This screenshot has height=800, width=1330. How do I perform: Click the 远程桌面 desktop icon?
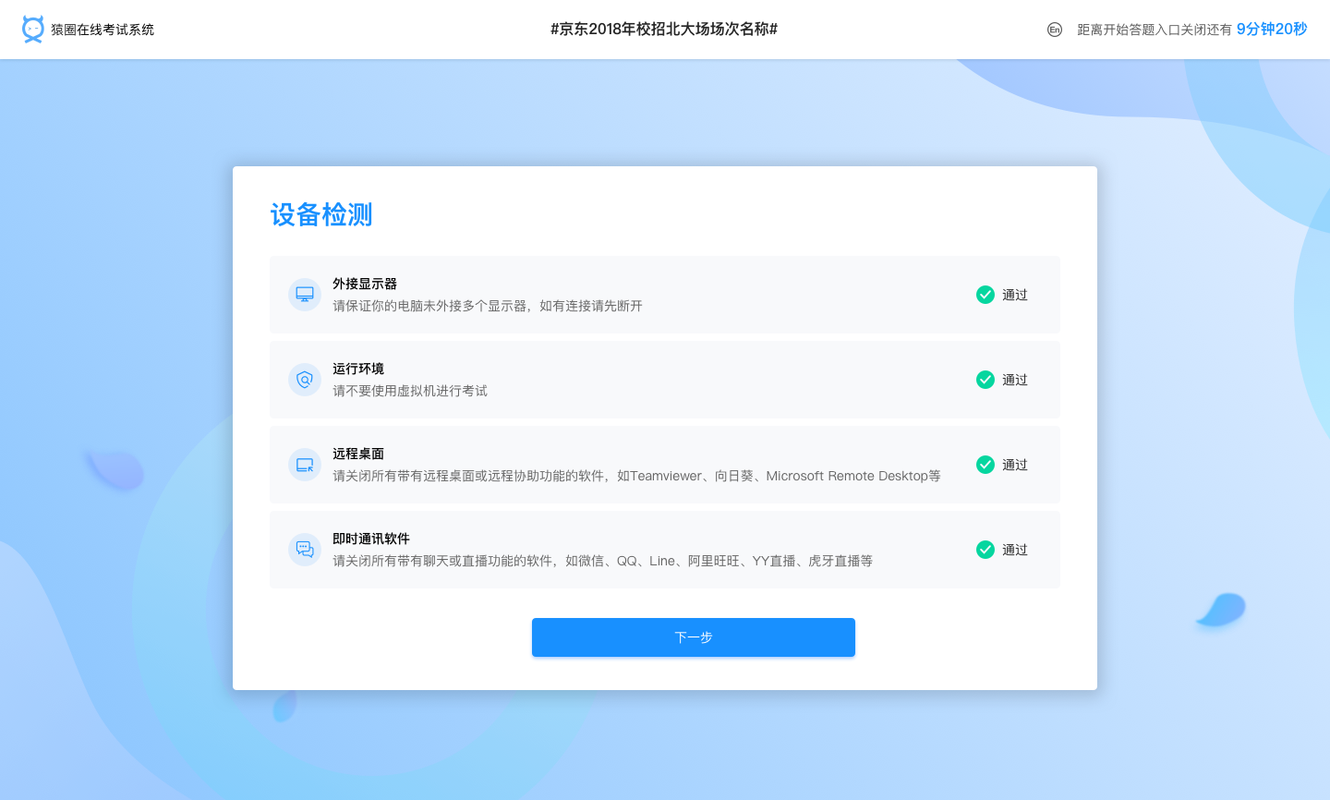pyautogui.click(x=304, y=464)
